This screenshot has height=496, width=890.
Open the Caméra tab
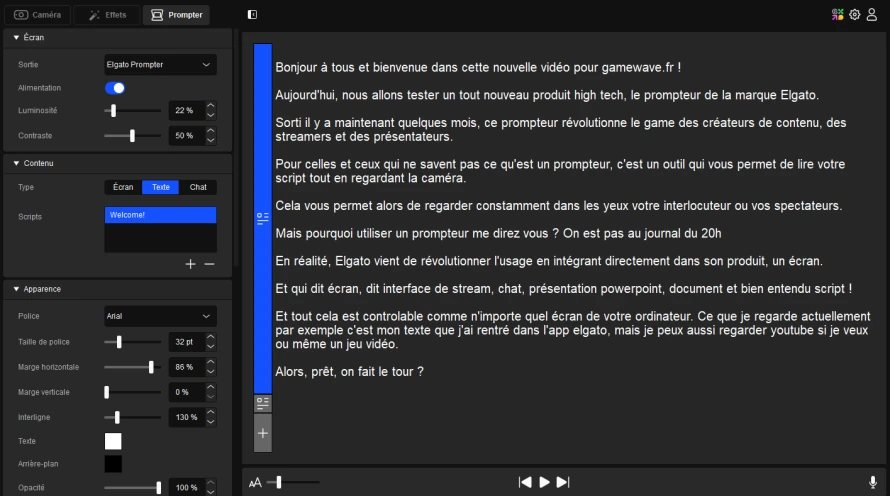coord(37,15)
